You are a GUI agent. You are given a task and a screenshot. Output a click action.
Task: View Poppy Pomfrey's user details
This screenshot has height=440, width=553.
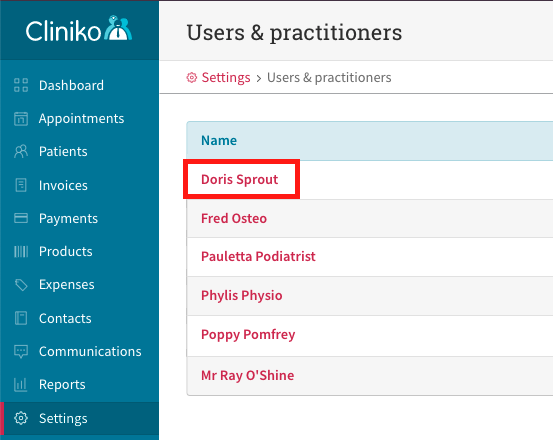[x=248, y=335]
